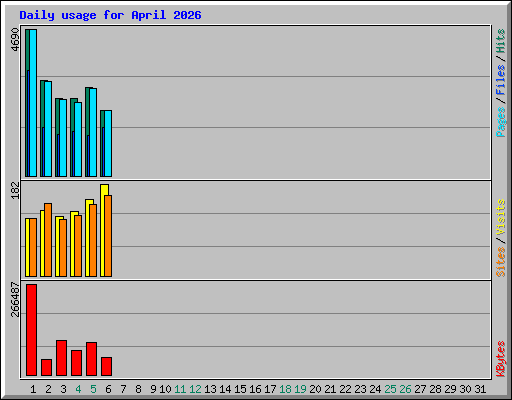This screenshot has width=512, height=400.
Task: Click day label 29 on x-axis
Action: click(x=450, y=389)
